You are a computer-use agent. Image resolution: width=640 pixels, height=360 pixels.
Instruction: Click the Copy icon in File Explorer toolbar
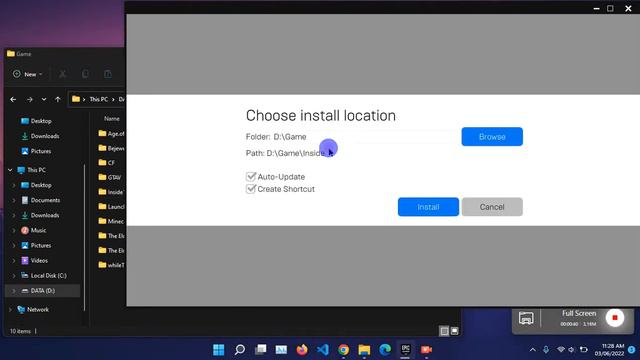85,74
